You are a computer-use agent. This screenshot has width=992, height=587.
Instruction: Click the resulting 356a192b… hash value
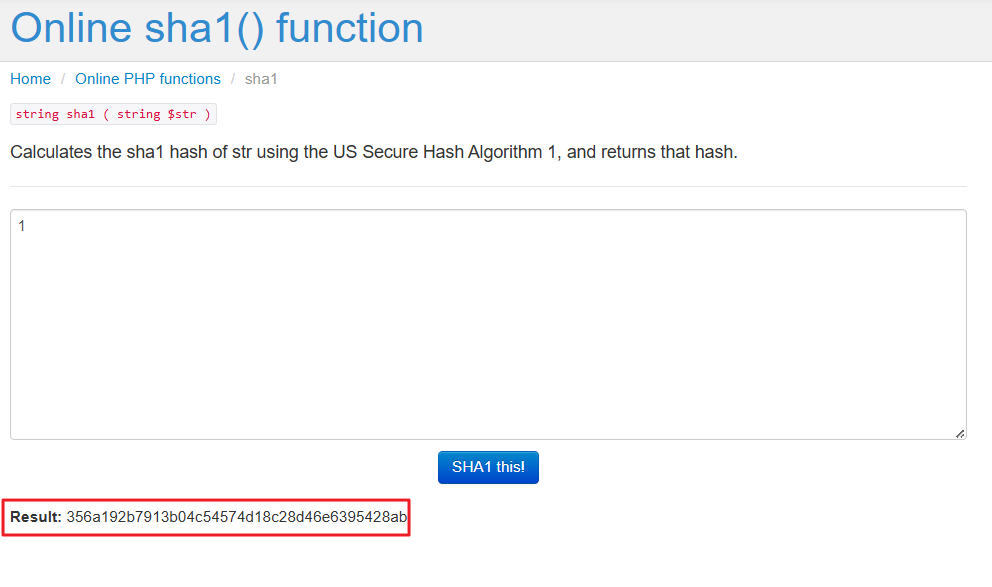[236, 517]
